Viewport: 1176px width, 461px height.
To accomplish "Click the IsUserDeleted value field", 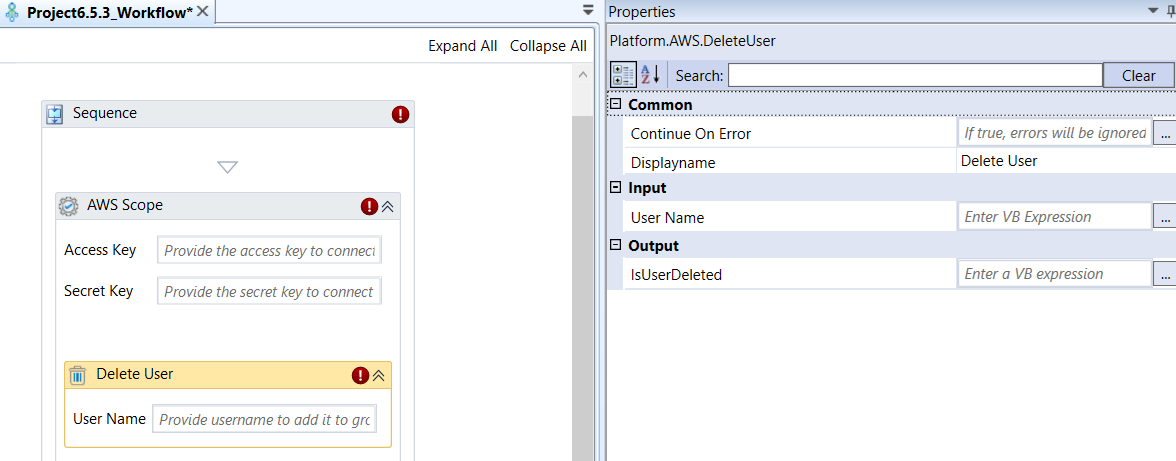I will coord(1054,274).
